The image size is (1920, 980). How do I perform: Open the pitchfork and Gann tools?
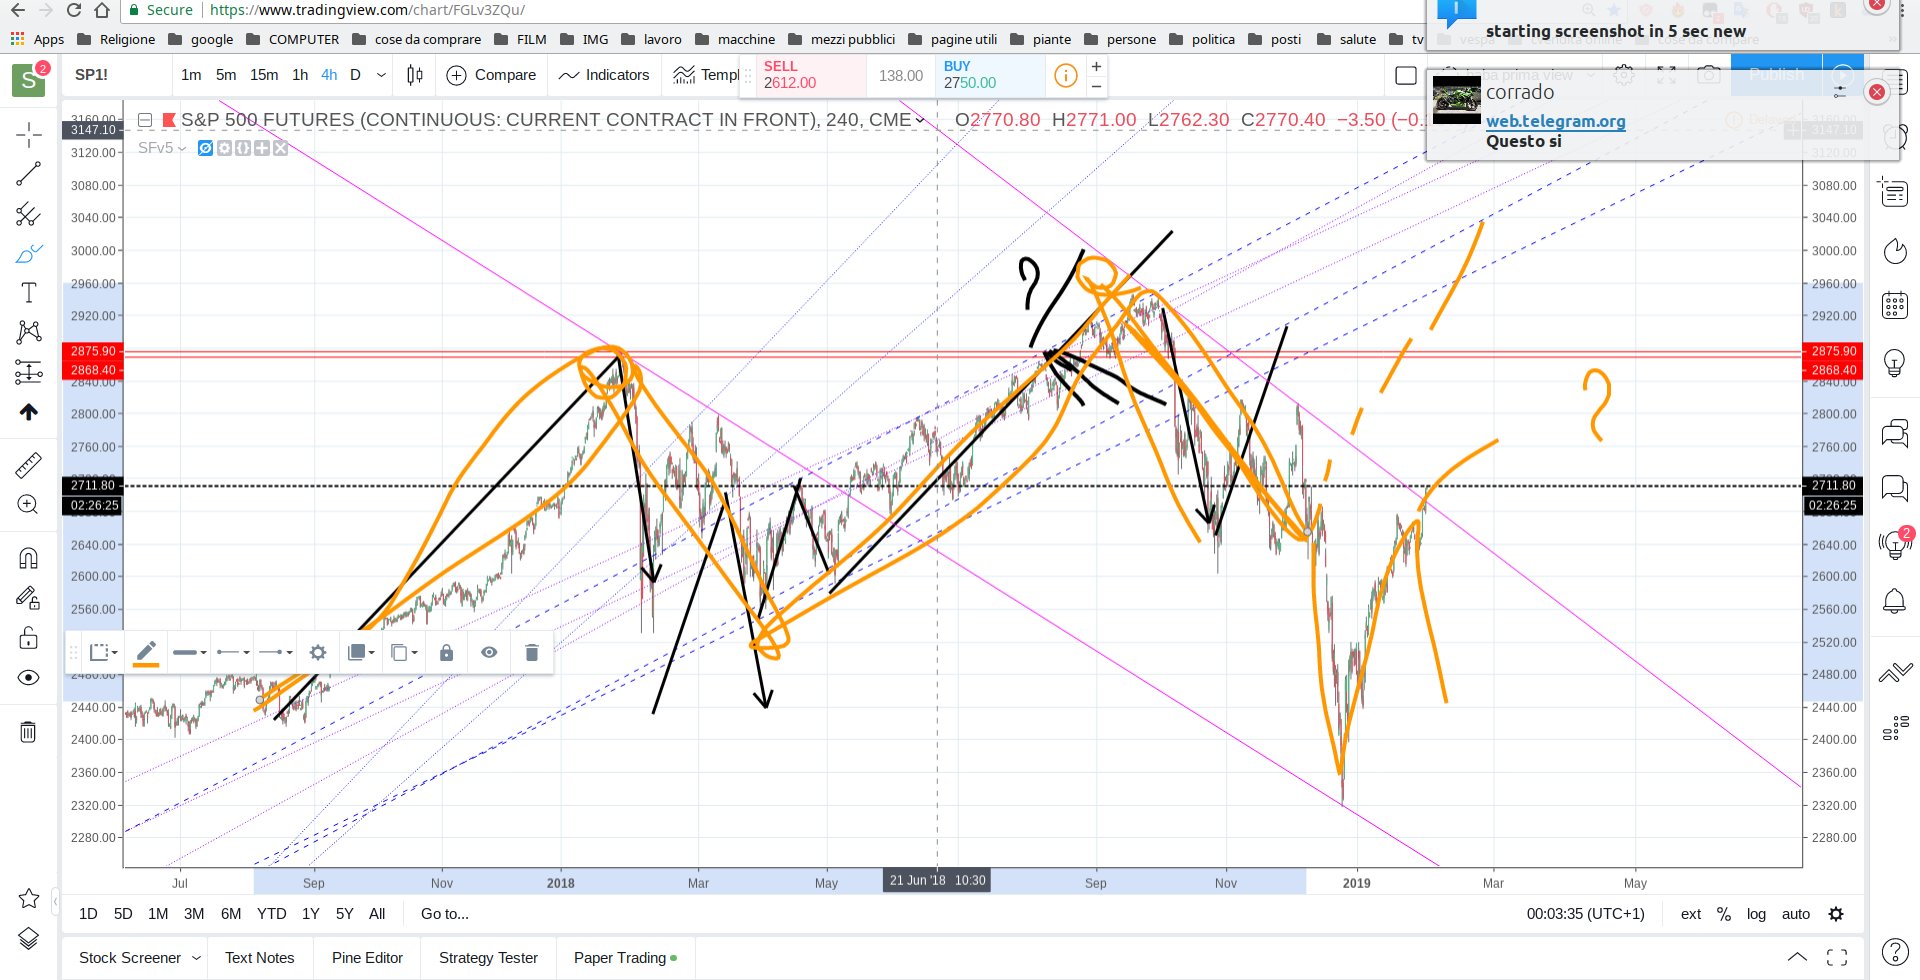coord(29,214)
